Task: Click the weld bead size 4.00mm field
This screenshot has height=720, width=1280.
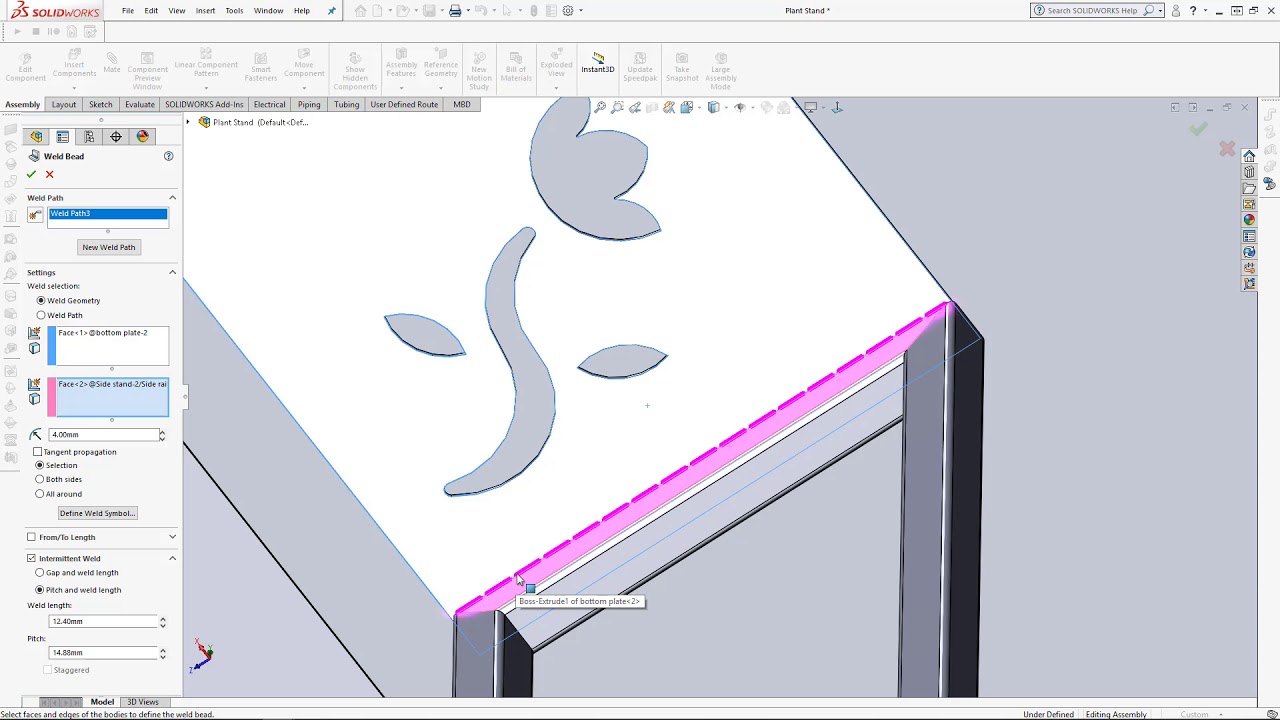Action: point(103,434)
